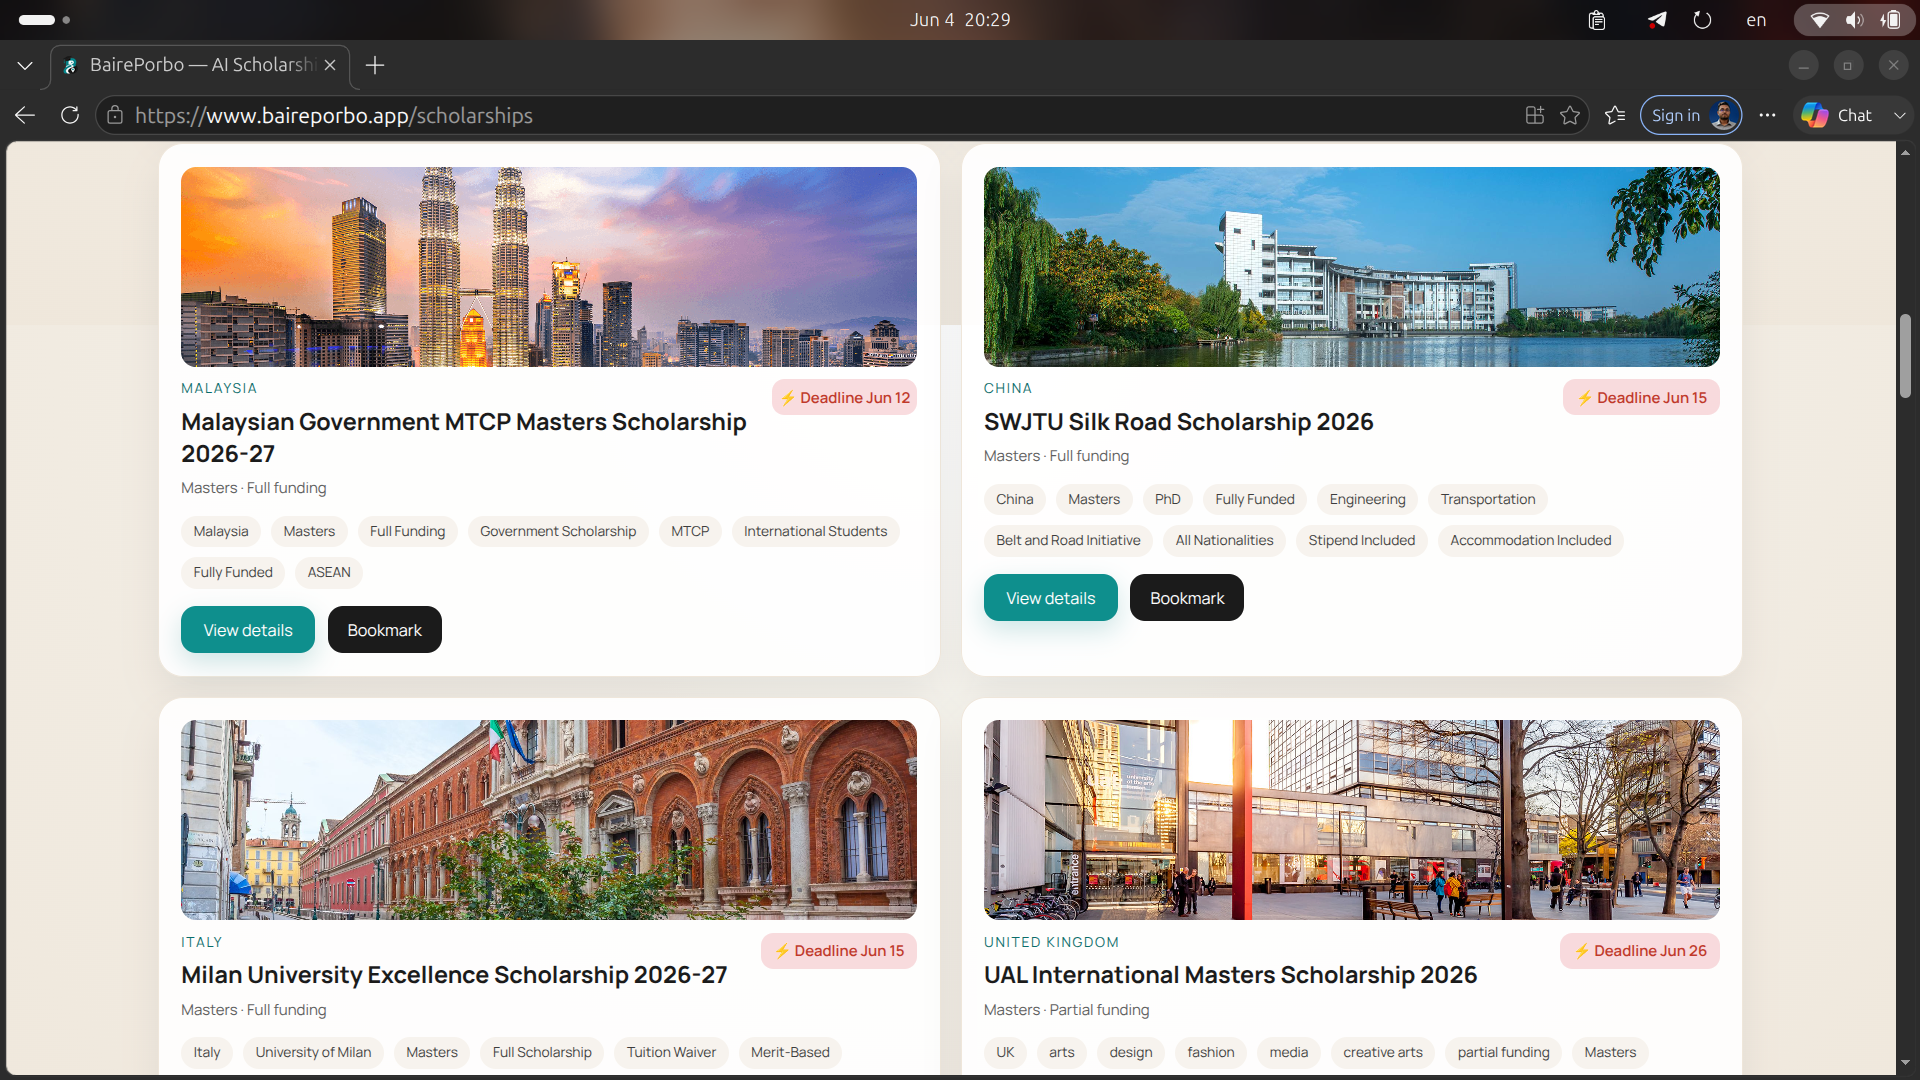Viewport: 1920px width, 1080px height.
Task: Sign in to the browser profile
Action: pyautogui.click(x=1691, y=115)
